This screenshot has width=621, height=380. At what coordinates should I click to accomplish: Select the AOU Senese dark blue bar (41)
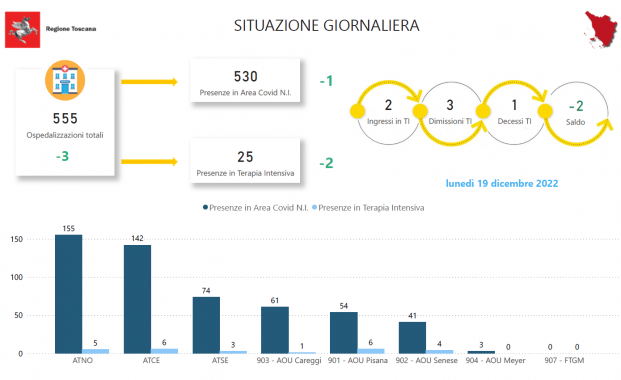(x=412, y=338)
